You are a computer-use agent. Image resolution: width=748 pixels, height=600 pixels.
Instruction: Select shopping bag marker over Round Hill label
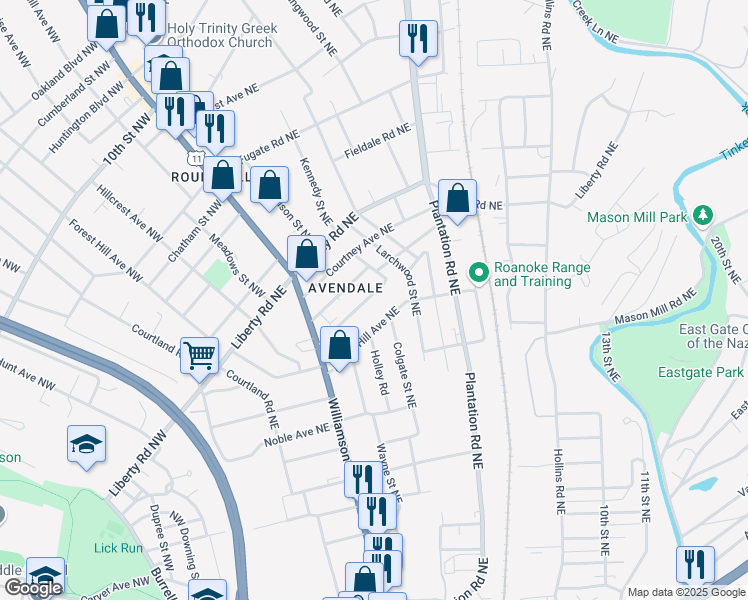pyautogui.click(x=222, y=175)
